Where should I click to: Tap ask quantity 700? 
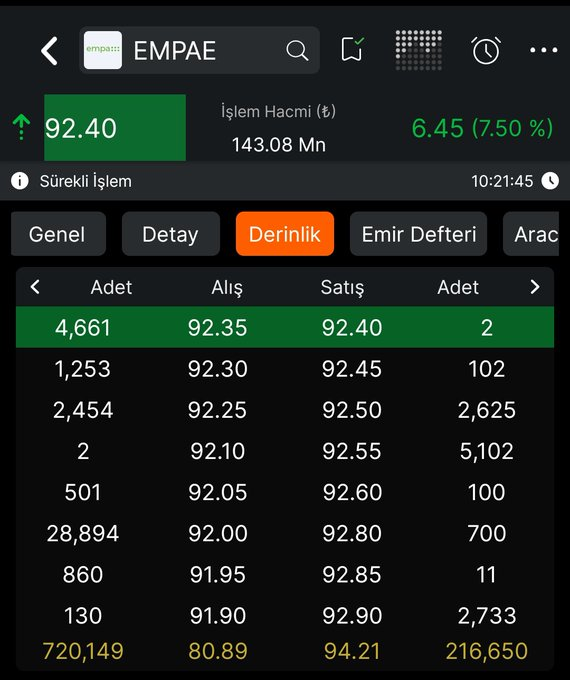pos(487,533)
